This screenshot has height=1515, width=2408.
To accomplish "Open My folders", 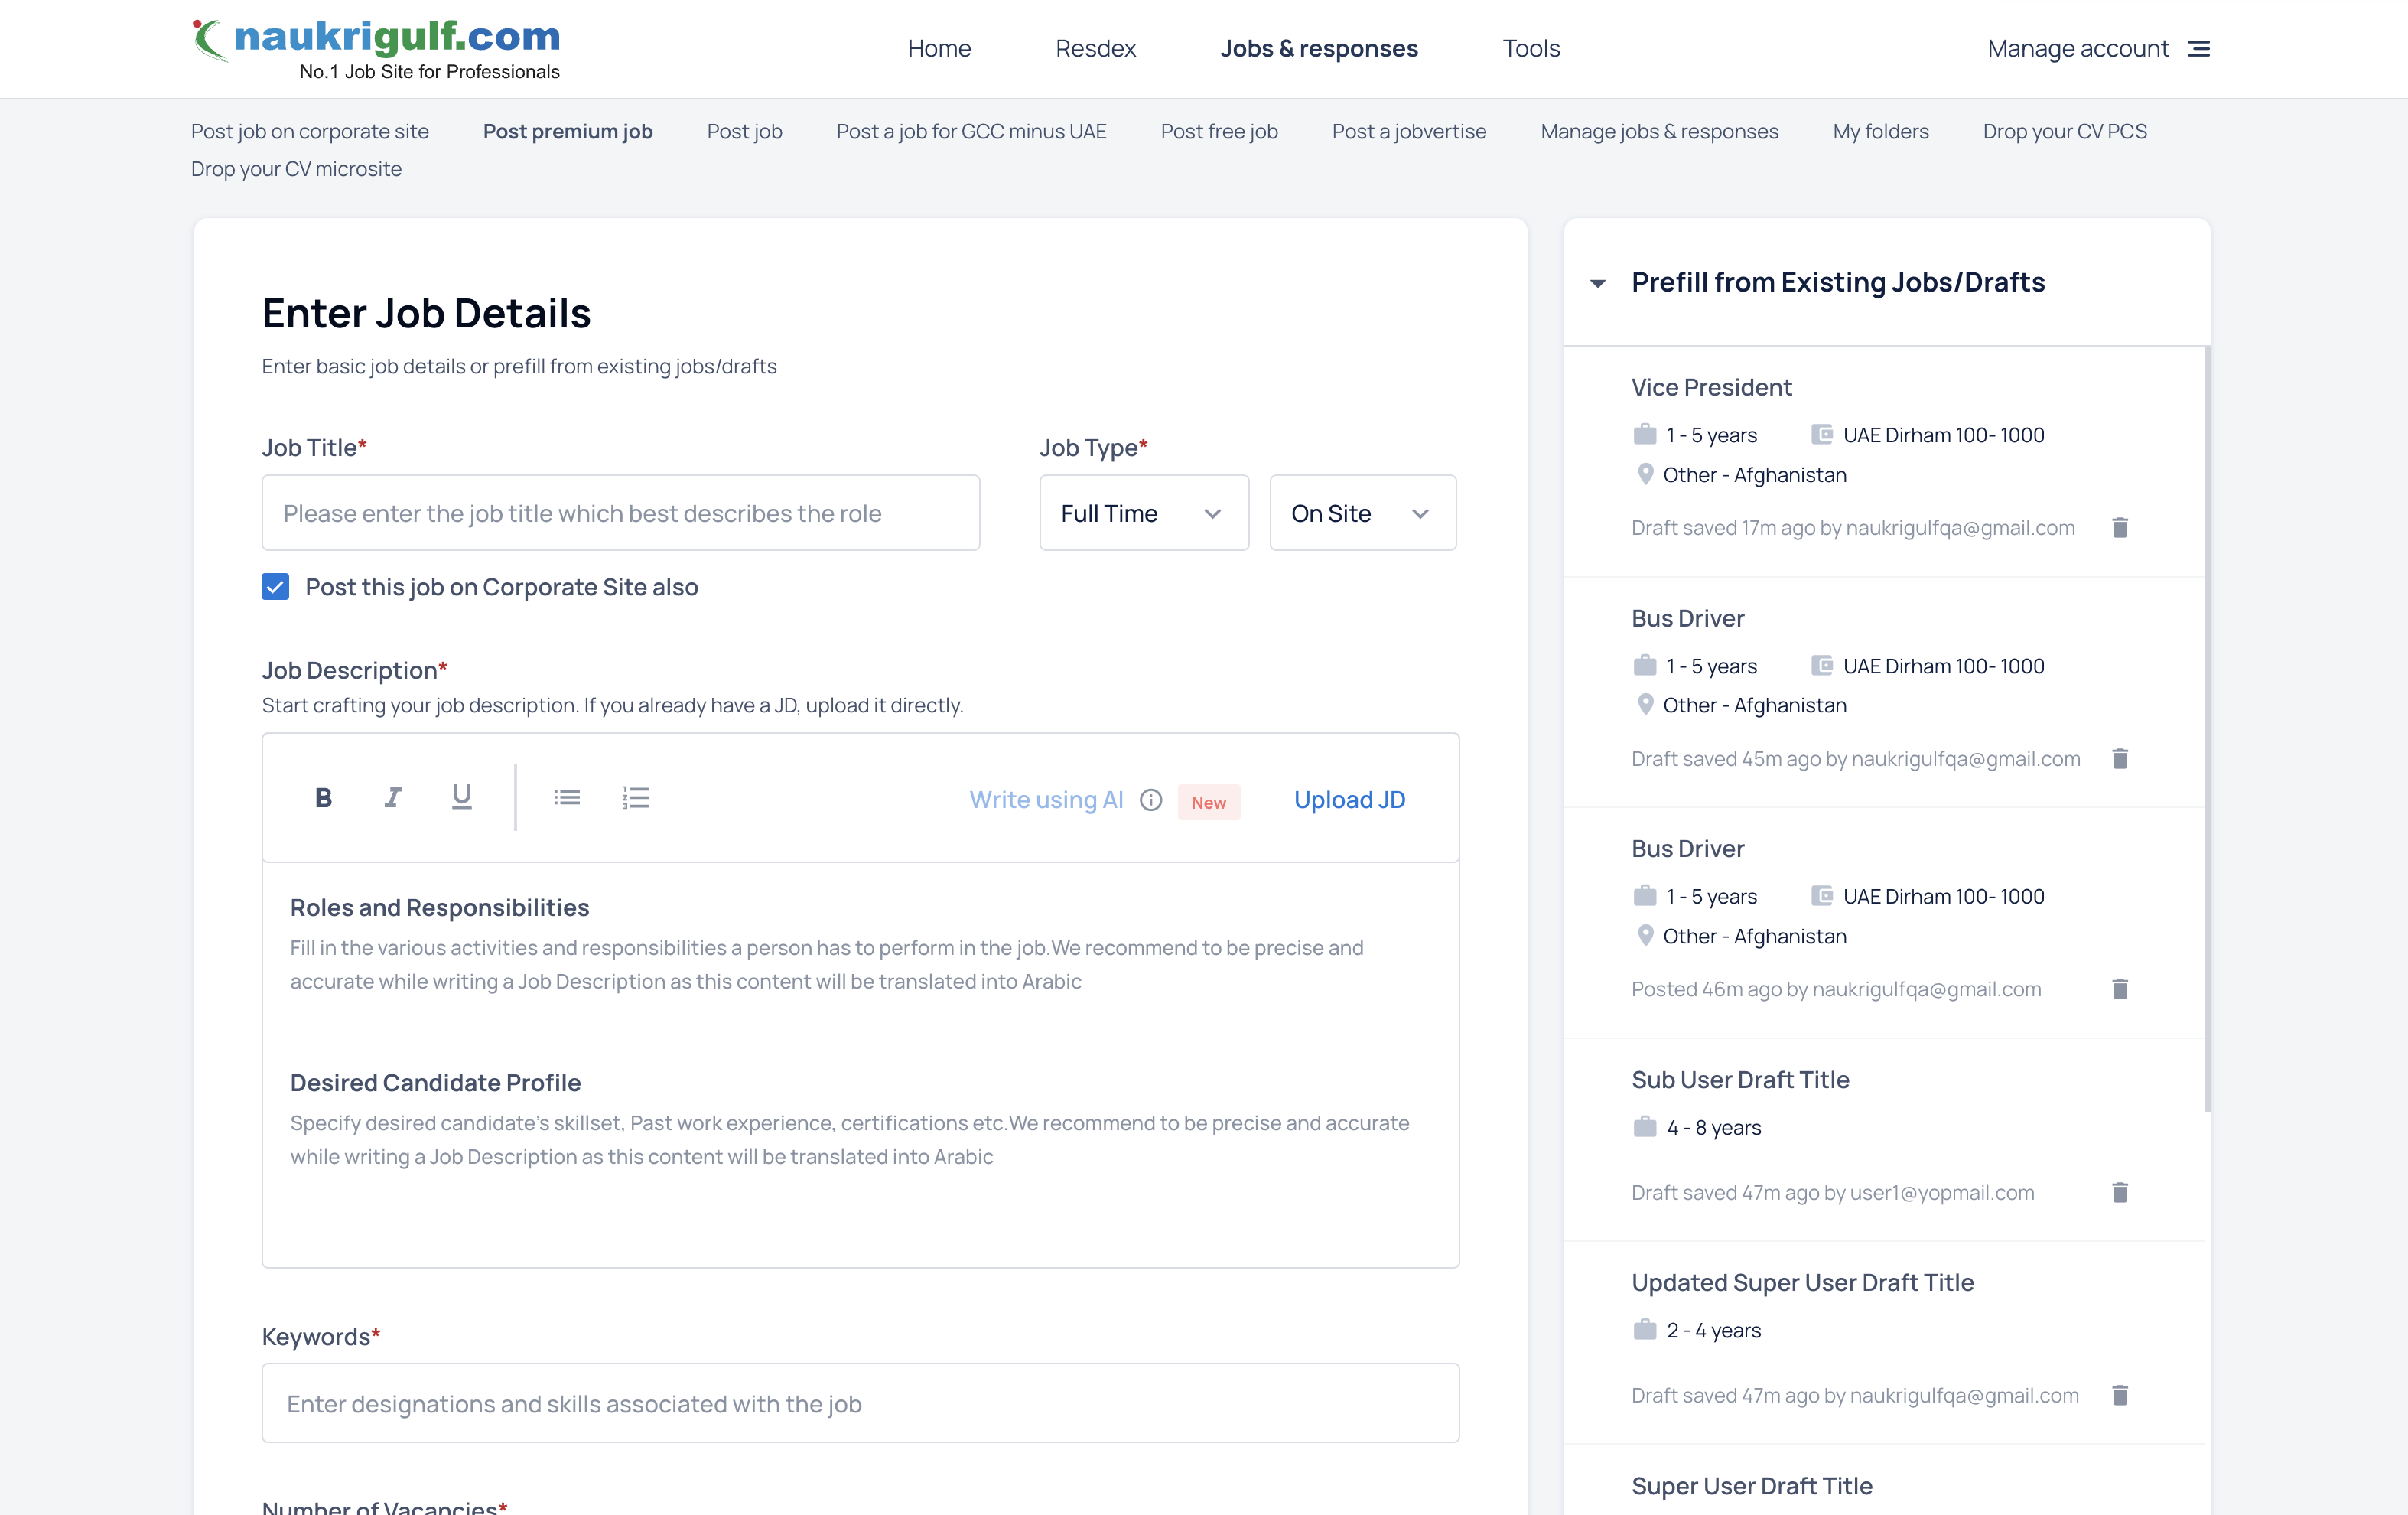I will [1880, 131].
